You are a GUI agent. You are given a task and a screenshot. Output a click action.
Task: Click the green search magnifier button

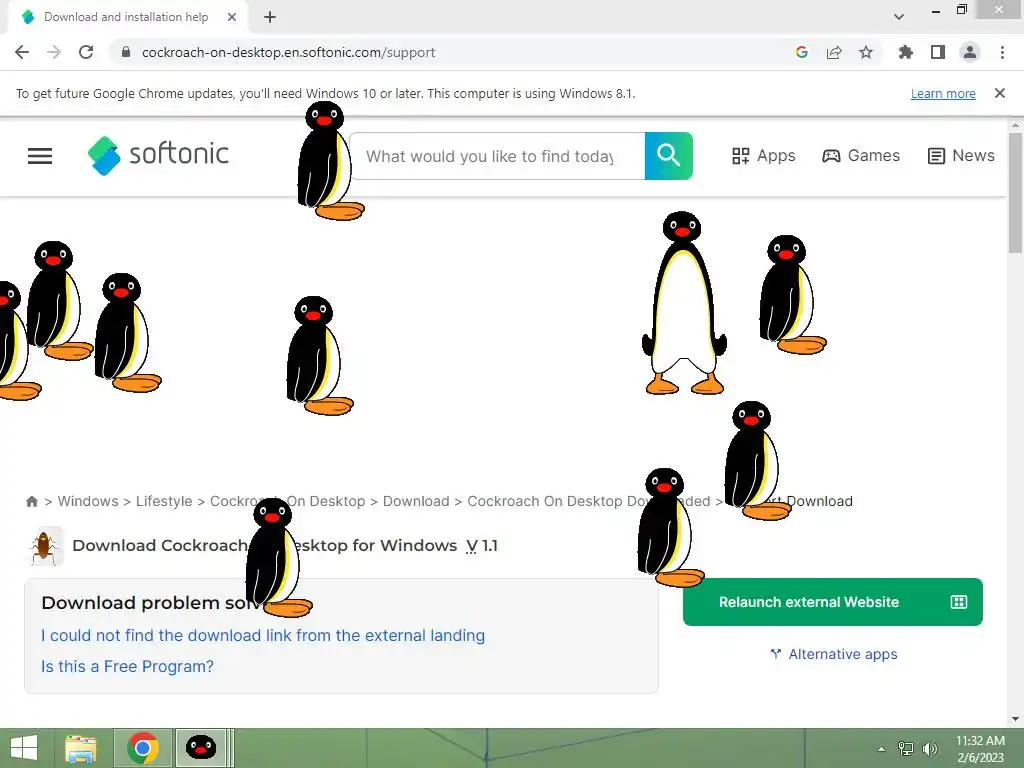click(x=669, y=156)
